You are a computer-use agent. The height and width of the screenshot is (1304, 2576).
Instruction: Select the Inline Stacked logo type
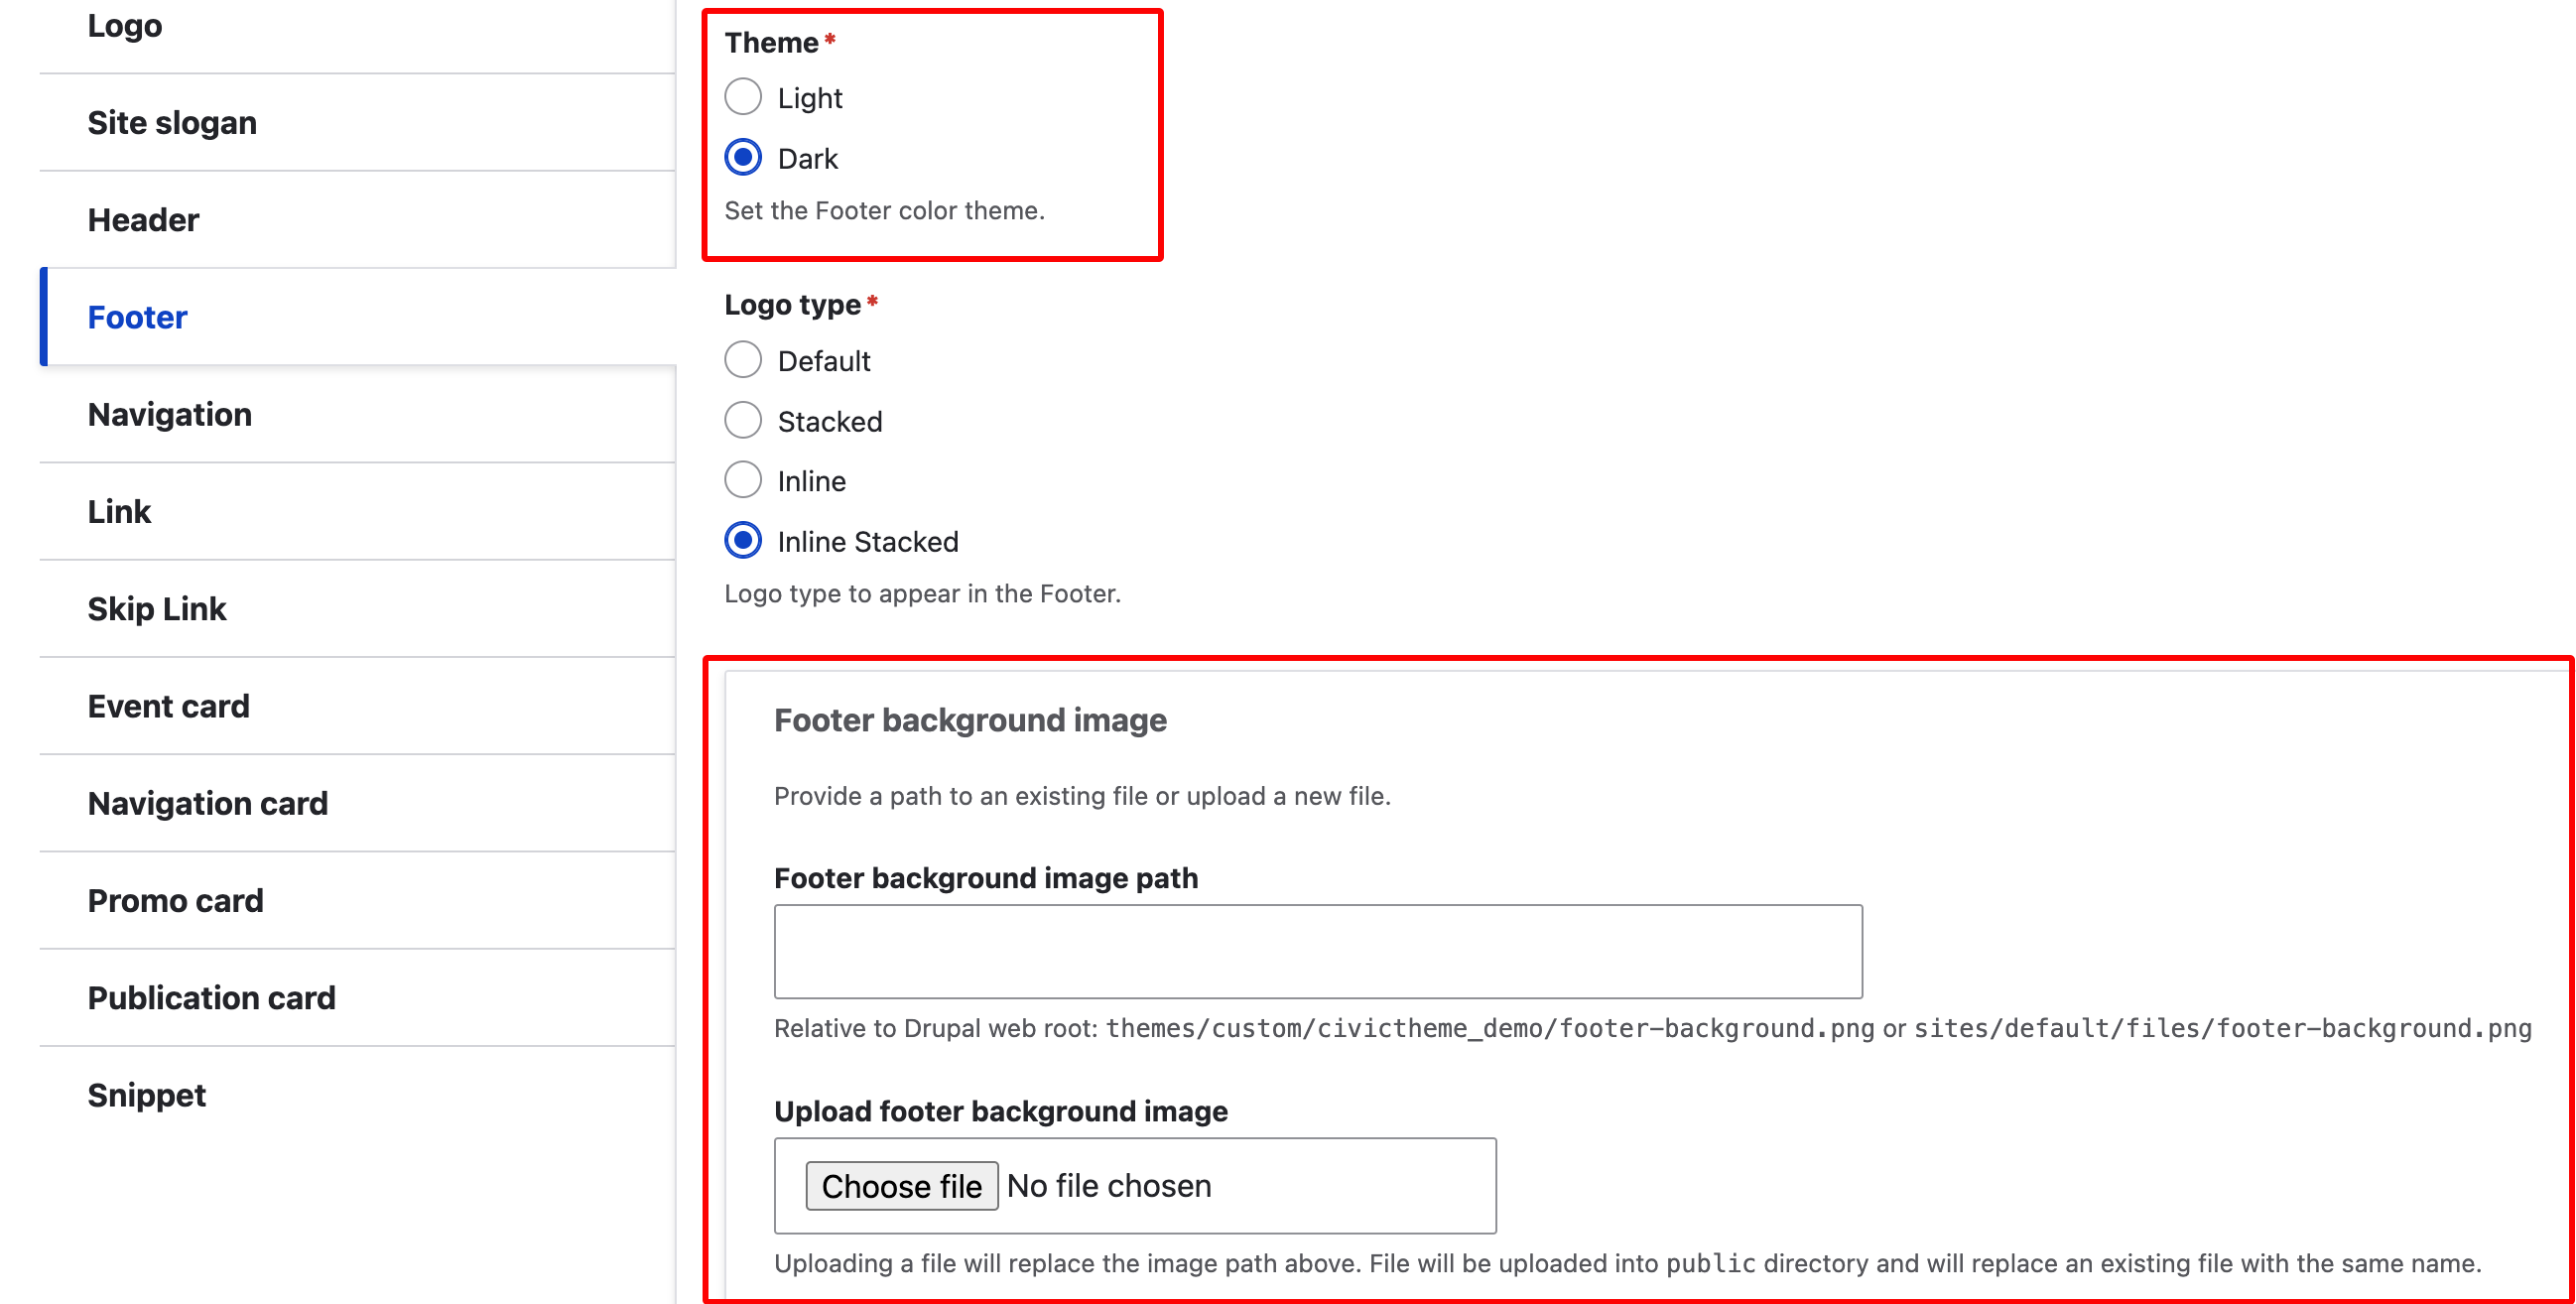point(743,541)
